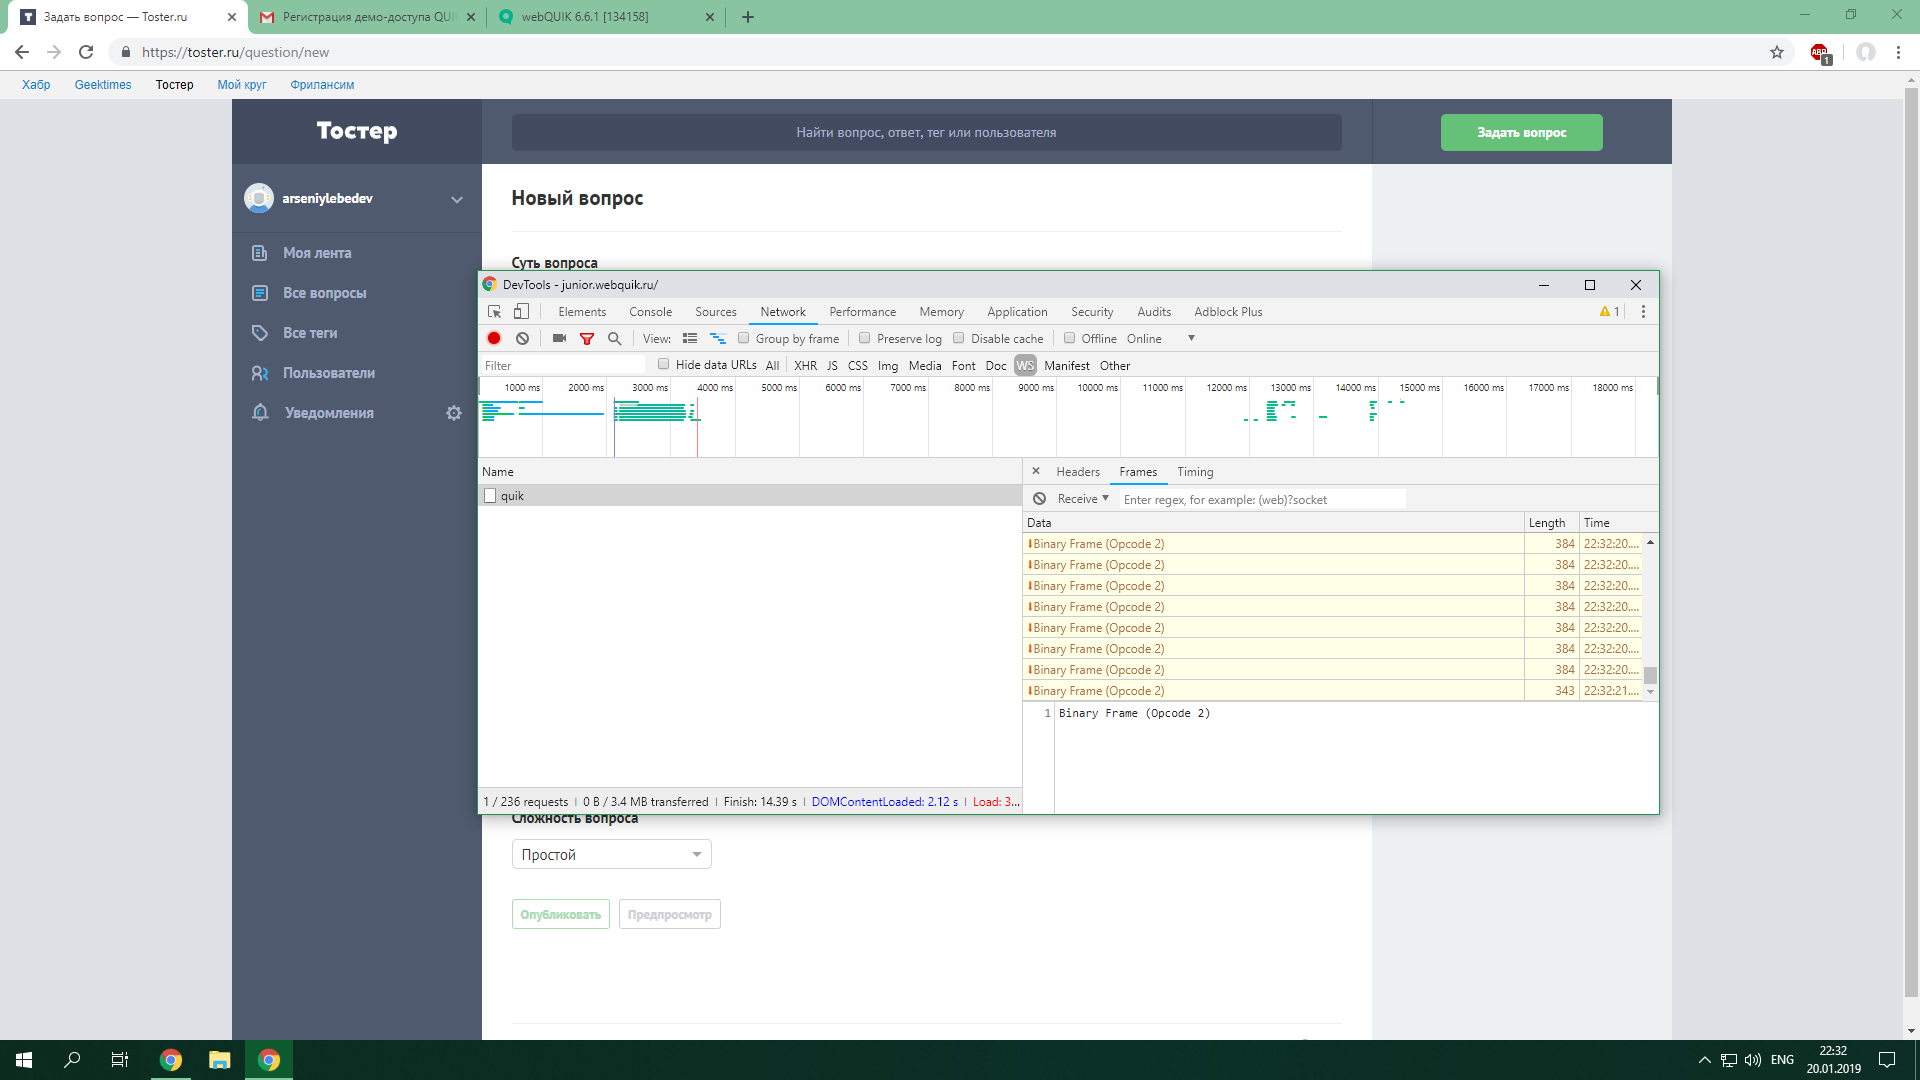Open the DevTools warnings indicator

coord(1609,312)
